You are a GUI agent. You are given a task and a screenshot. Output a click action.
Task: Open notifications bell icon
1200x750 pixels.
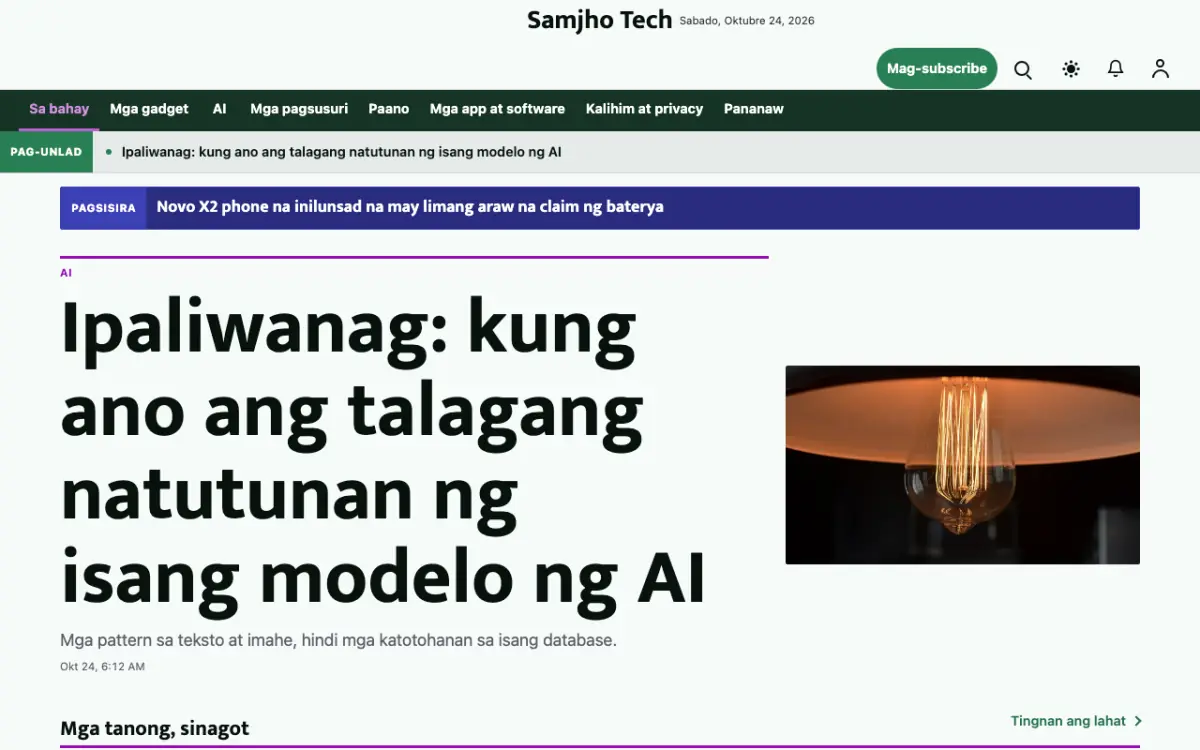(1115, 69)
